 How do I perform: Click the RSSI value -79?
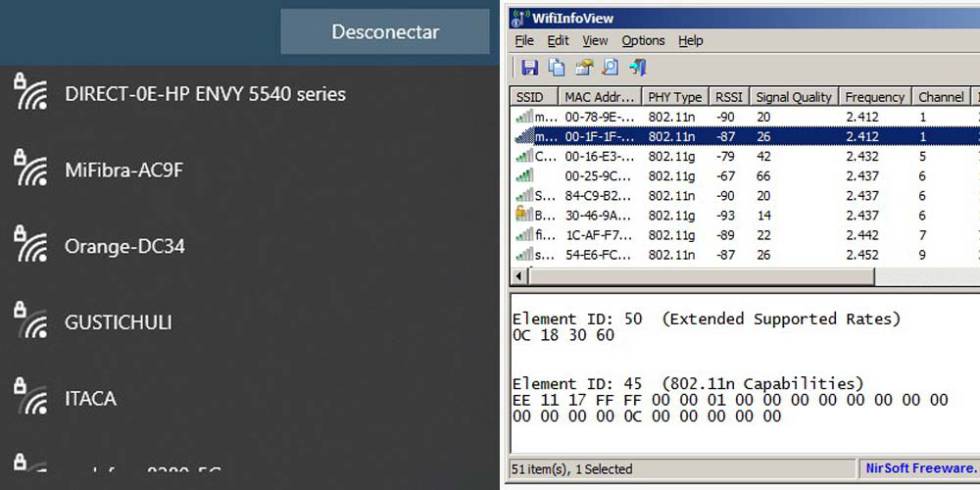click(x=726, y=156)
